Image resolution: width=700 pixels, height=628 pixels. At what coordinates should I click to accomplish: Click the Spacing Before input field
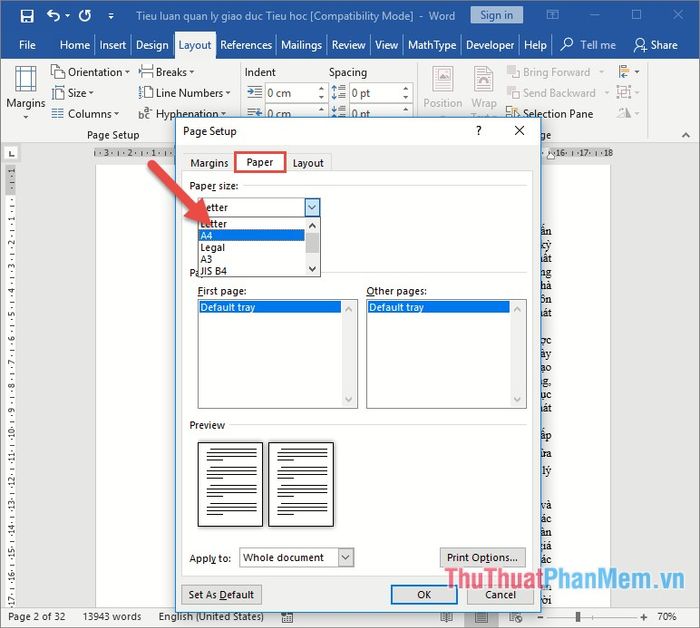(375, 93)
